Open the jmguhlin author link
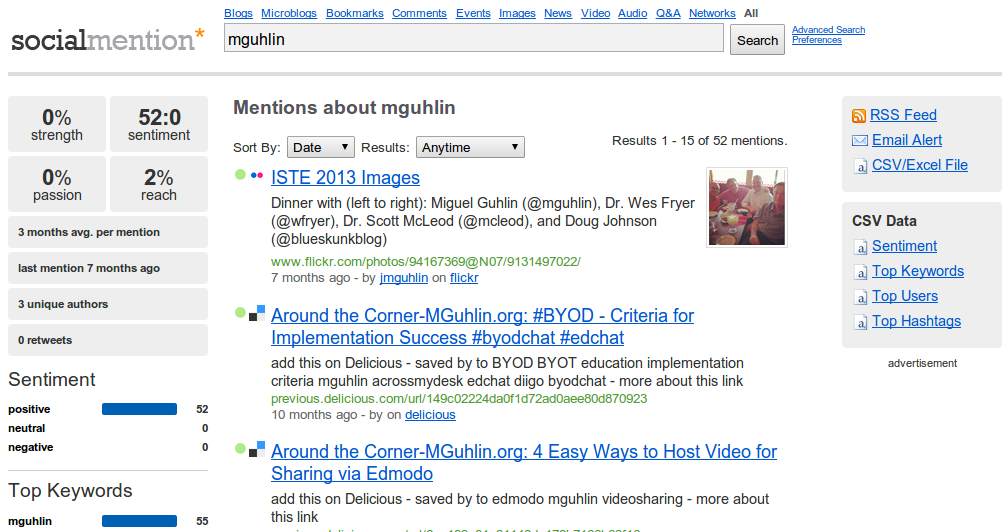Image resolution: width=1006 pixels, height=532 pixels. [404, 278]
